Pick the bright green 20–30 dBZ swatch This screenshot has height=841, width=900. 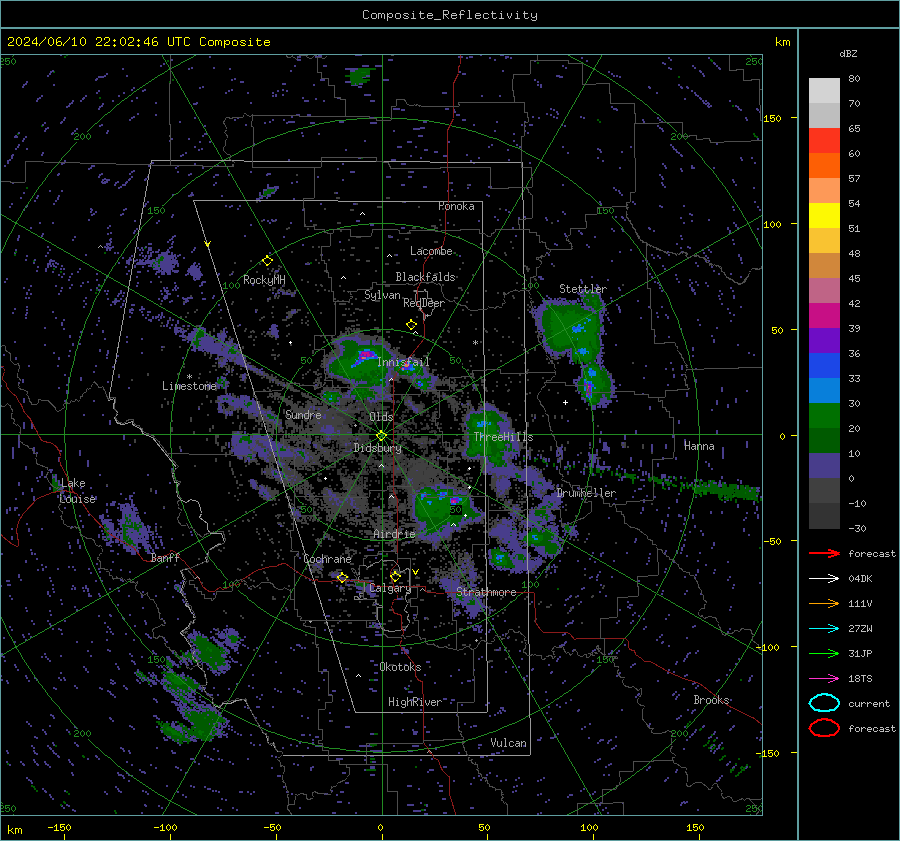coord(824,416)
